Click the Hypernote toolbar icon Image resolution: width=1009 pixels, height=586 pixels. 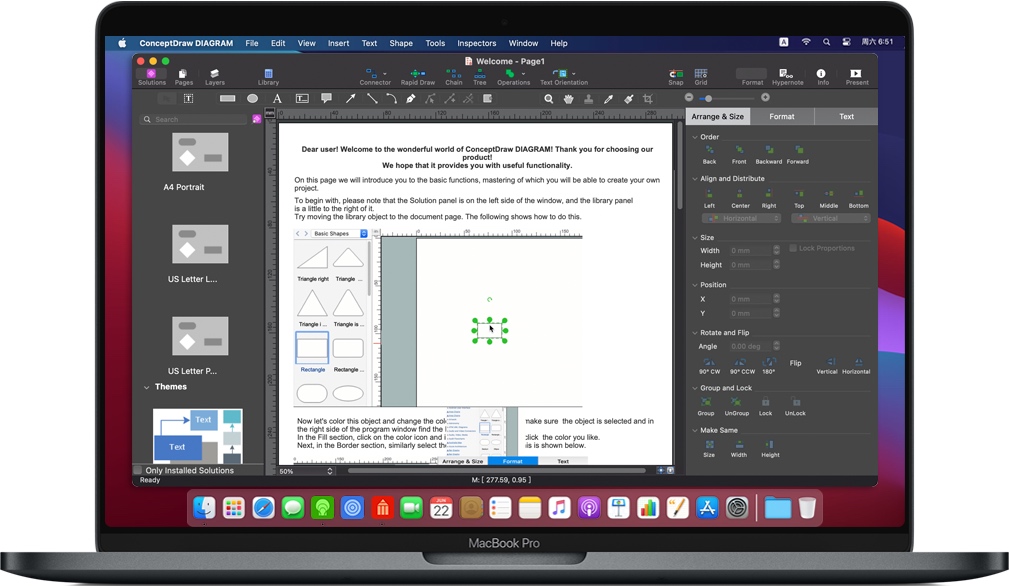788,73
